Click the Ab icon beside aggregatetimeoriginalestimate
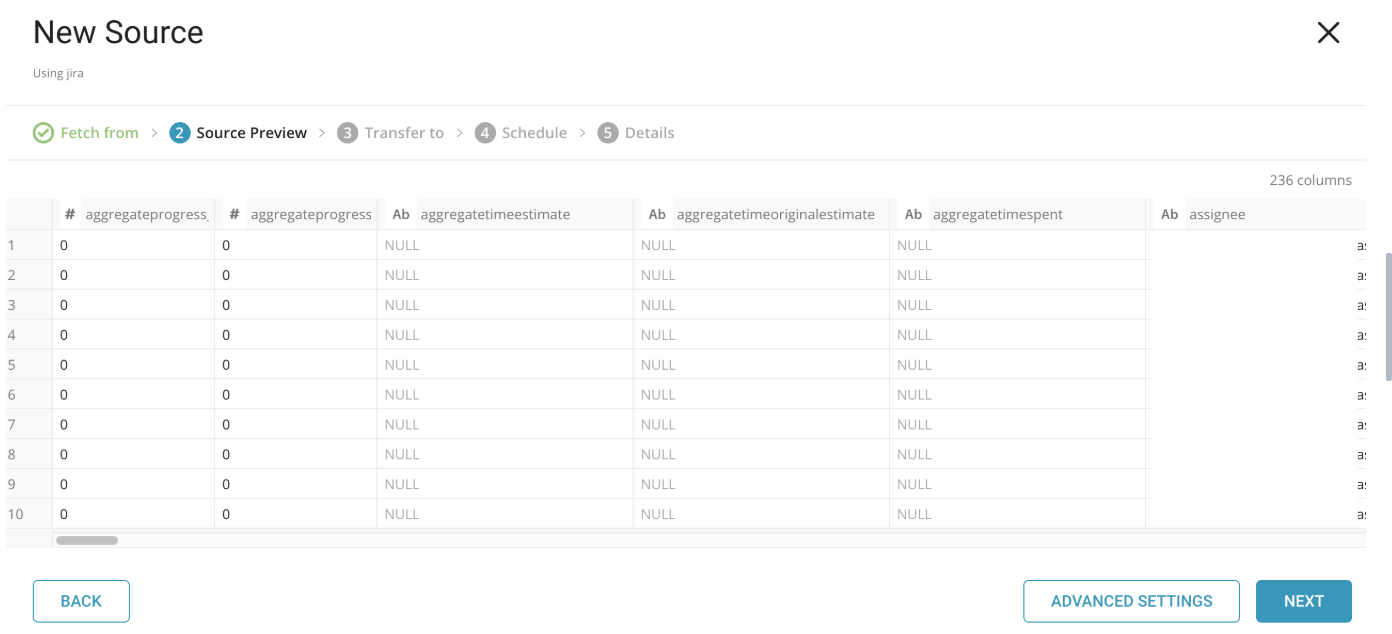This screenshot has height=634, width=1392. tap(657, 214)
